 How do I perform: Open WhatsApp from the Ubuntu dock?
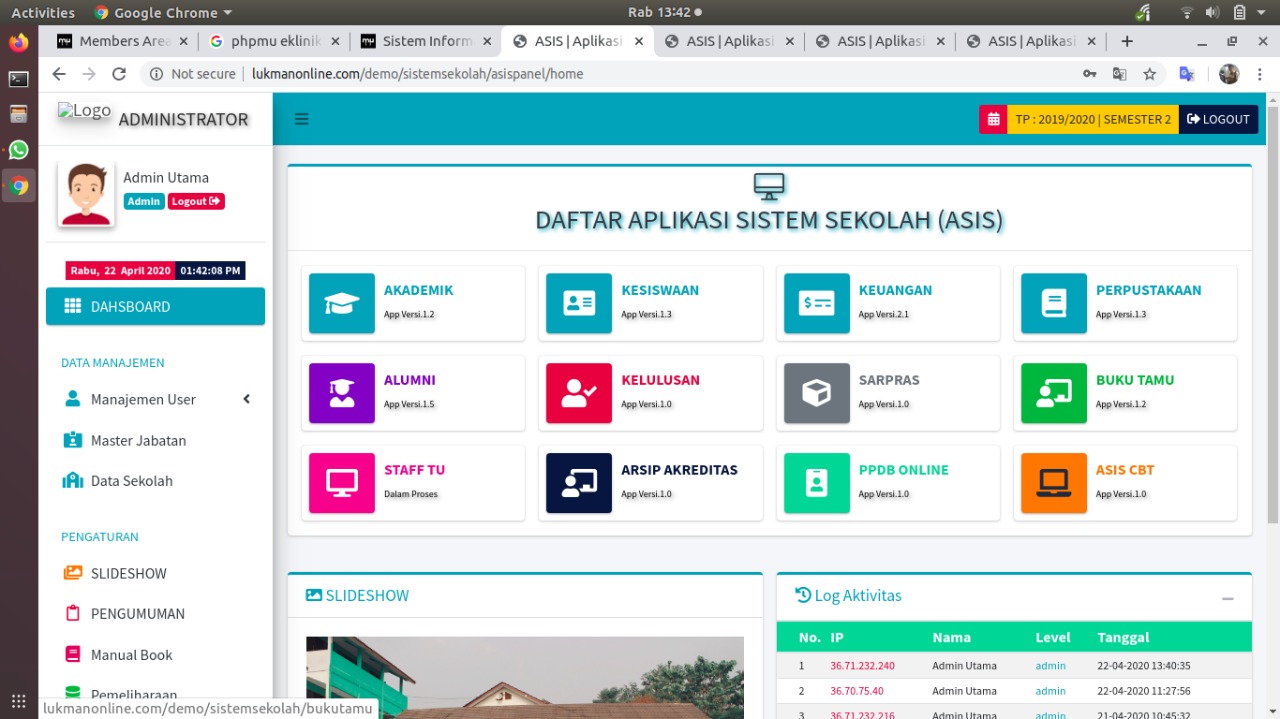click(x=18, y=150)
